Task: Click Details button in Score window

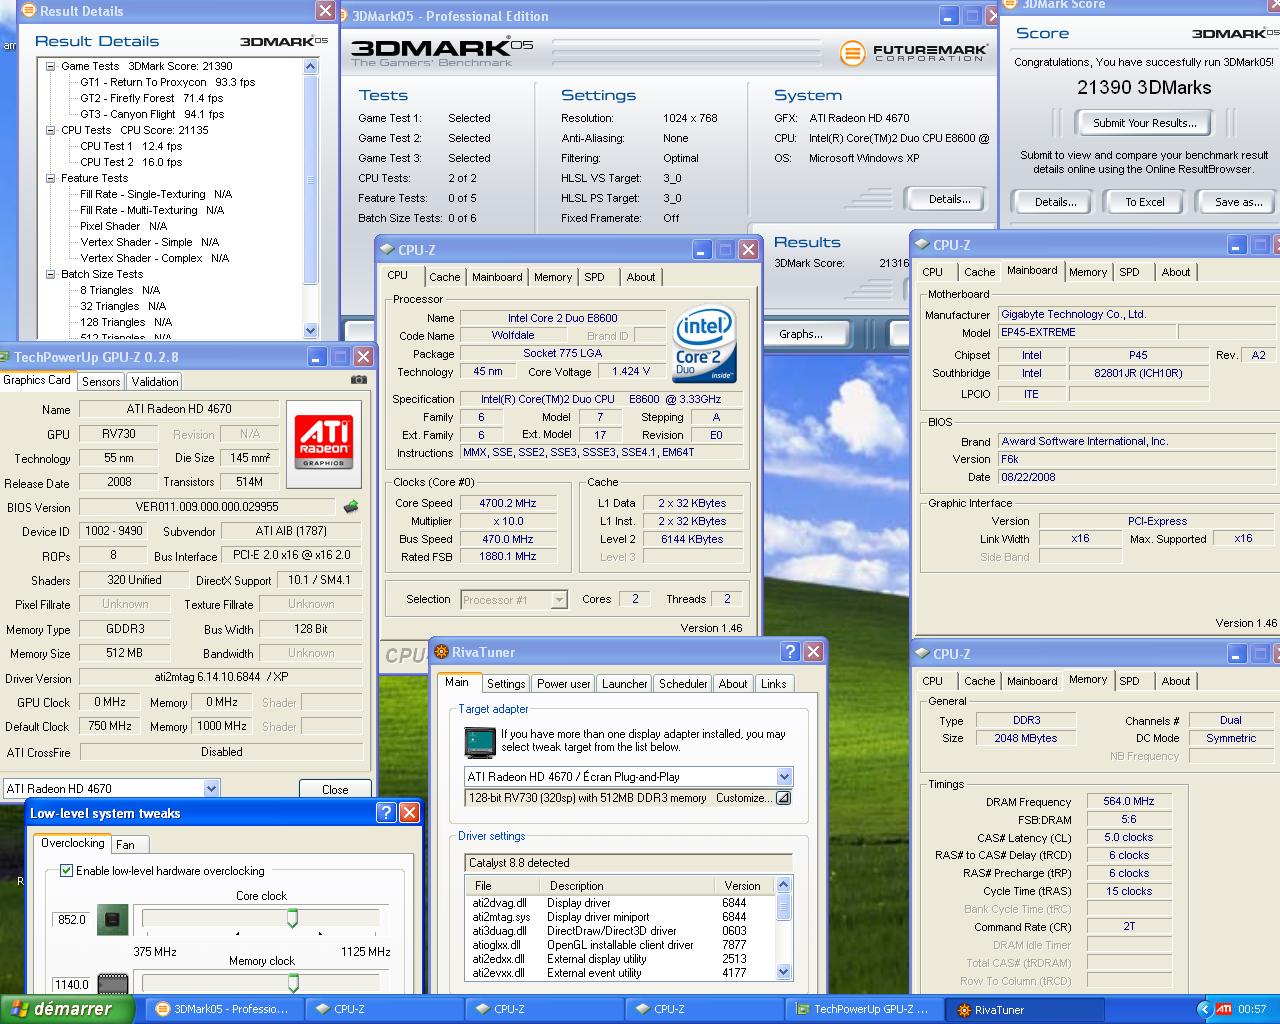Action: point(1055,202)
